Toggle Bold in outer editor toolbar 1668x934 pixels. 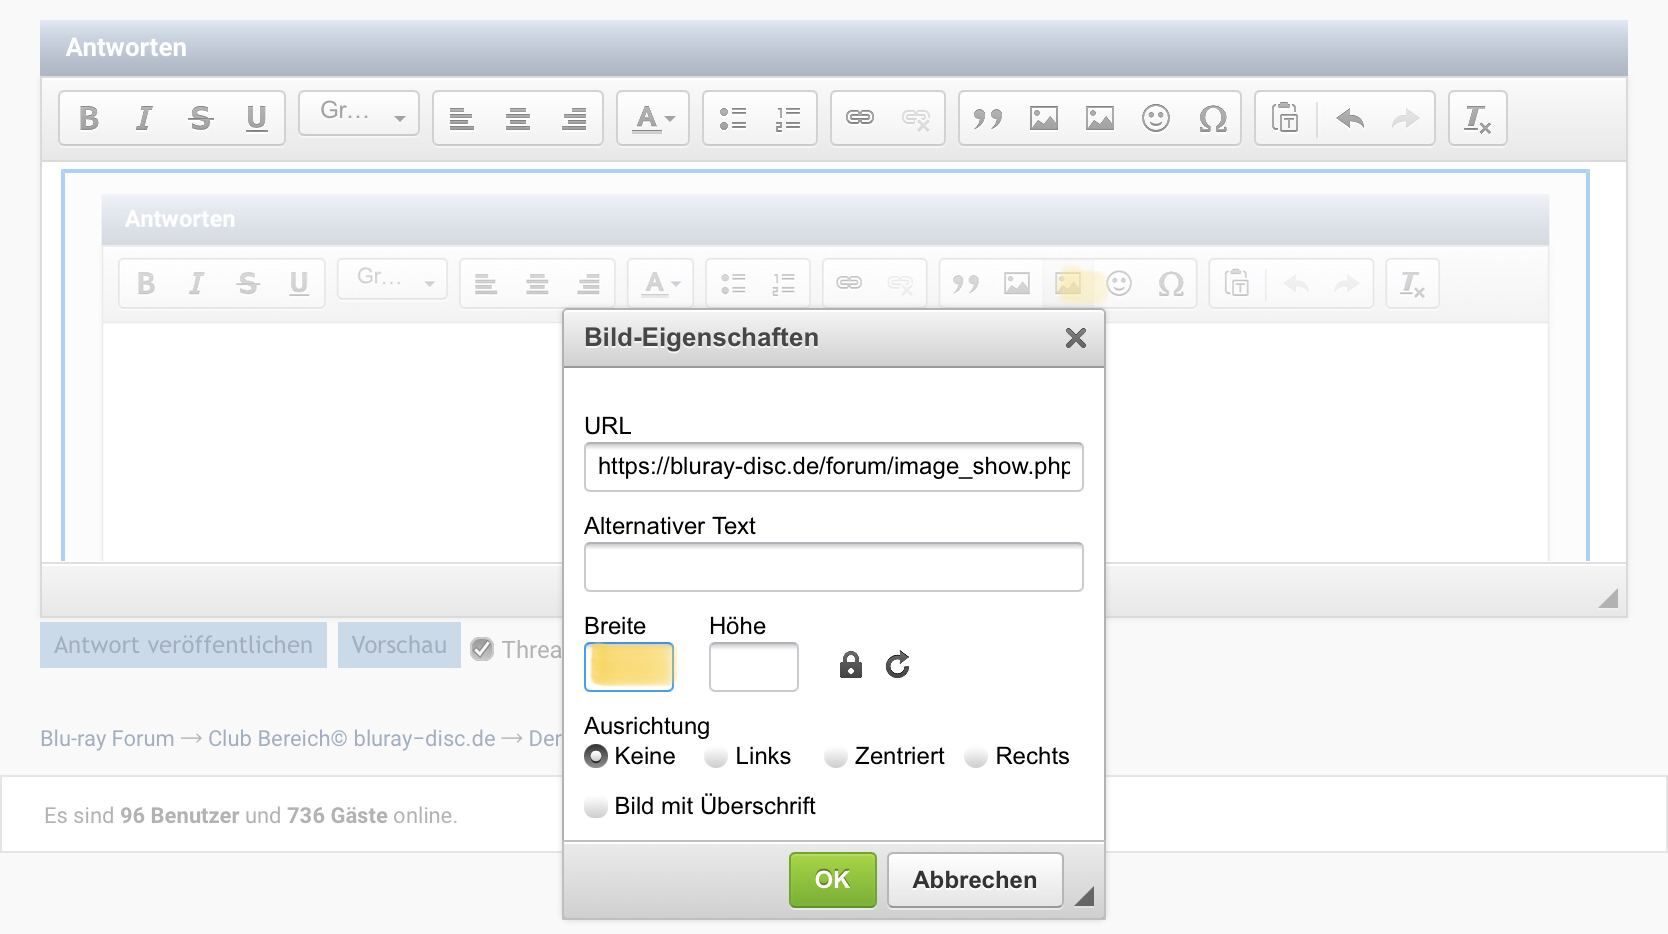[x=89, y=119]
